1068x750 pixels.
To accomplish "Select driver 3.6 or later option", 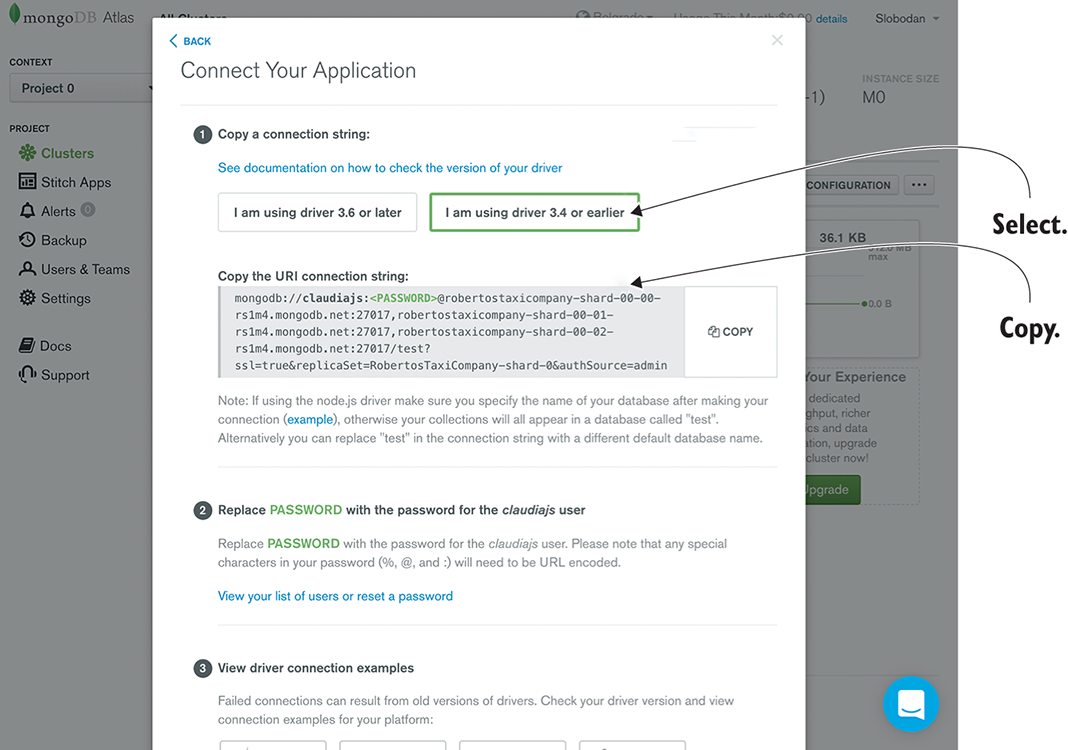I will [317, 213].
